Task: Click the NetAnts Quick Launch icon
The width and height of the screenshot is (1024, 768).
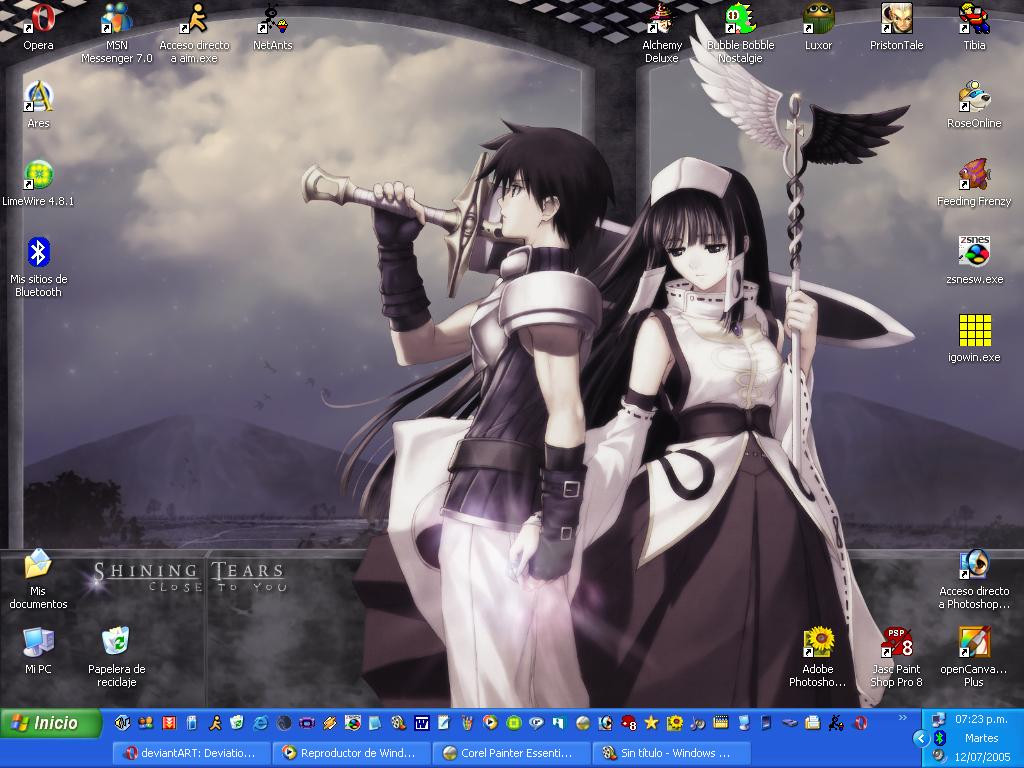Action: pos(836,722)
